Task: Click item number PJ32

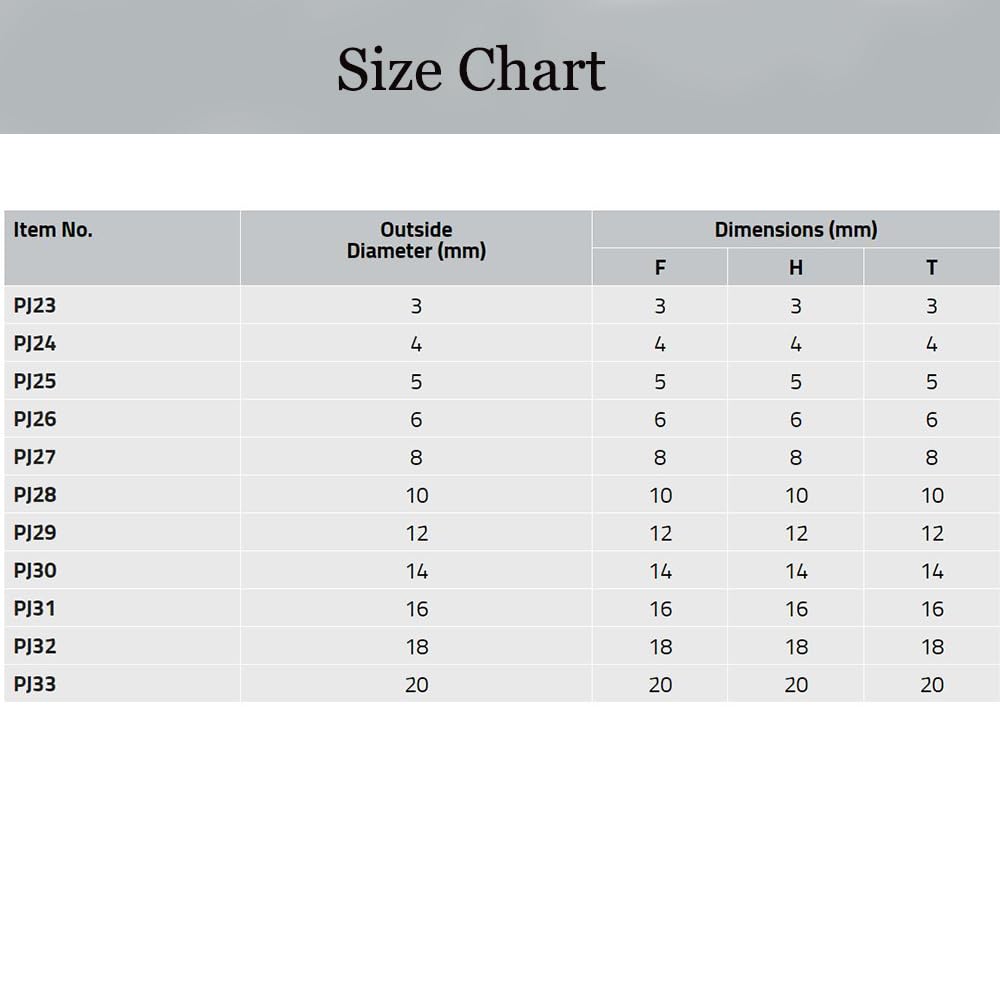Action: click(x=35, y=647)
